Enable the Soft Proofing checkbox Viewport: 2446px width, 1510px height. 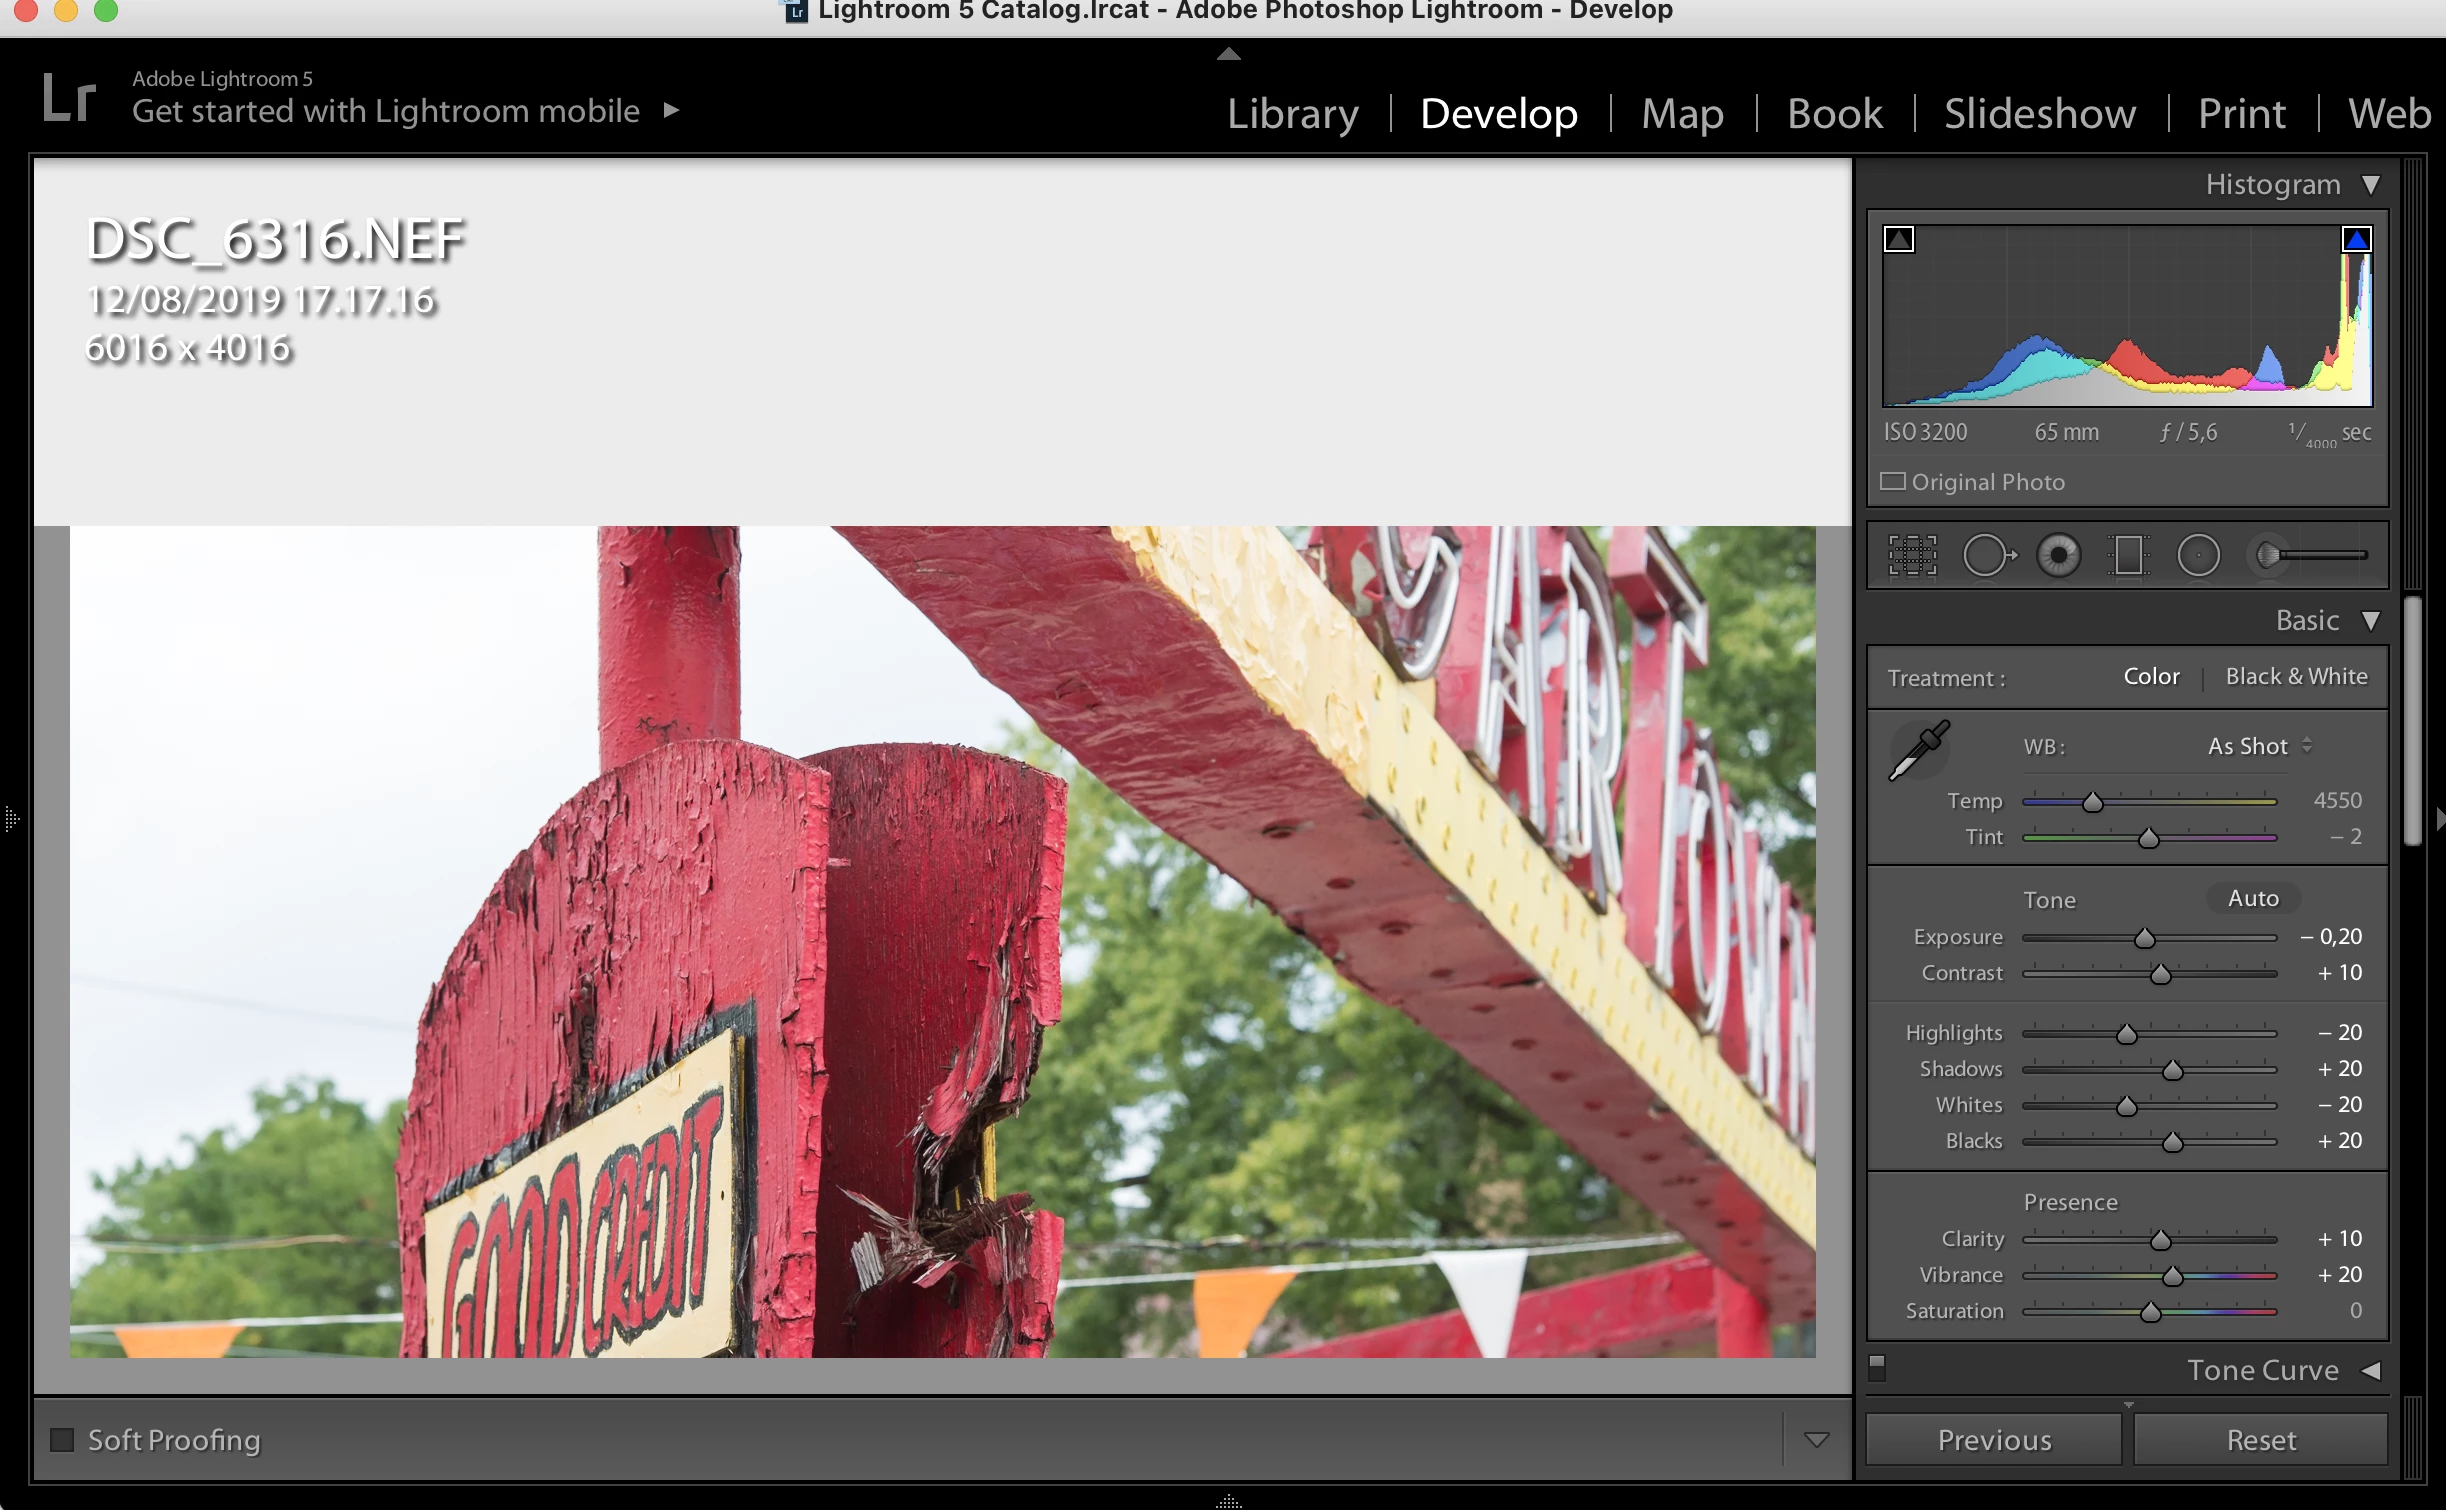tap(62, 1439)
